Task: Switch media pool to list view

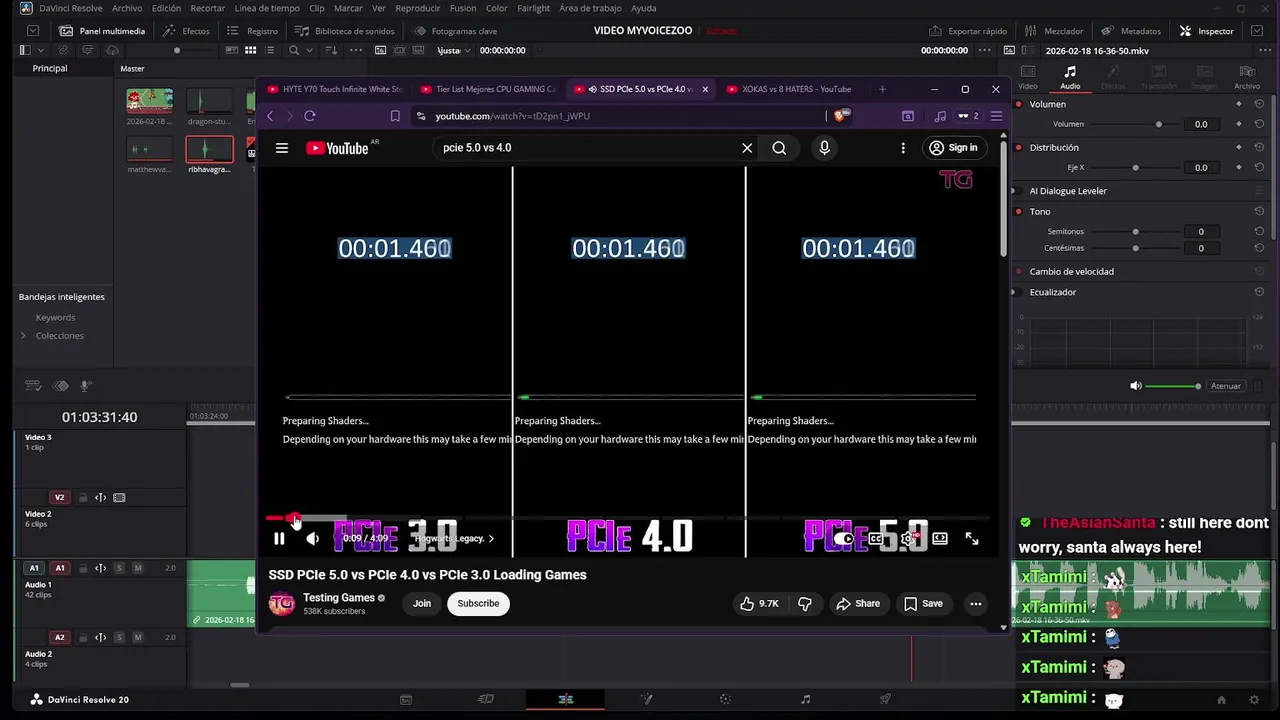Action: click(272, 50)
